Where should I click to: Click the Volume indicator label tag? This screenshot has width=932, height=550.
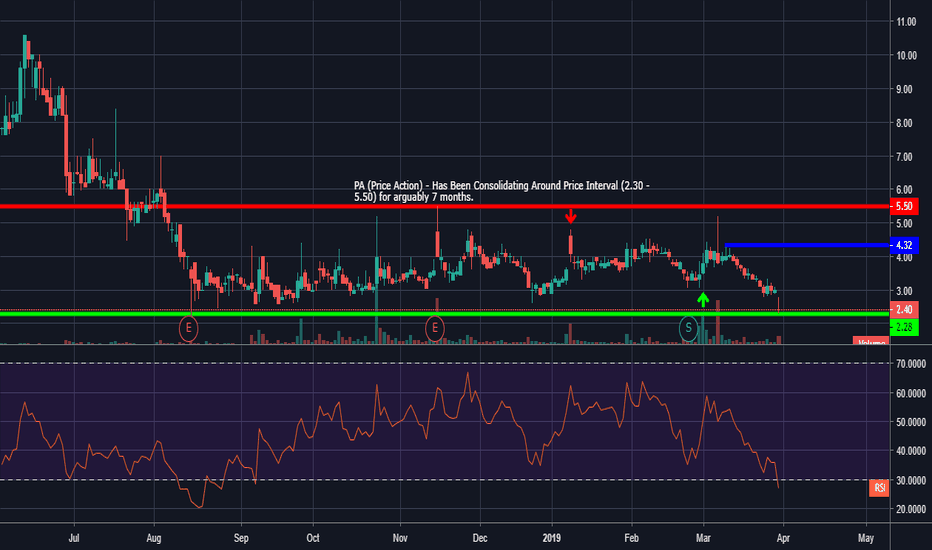click(871, 341)
